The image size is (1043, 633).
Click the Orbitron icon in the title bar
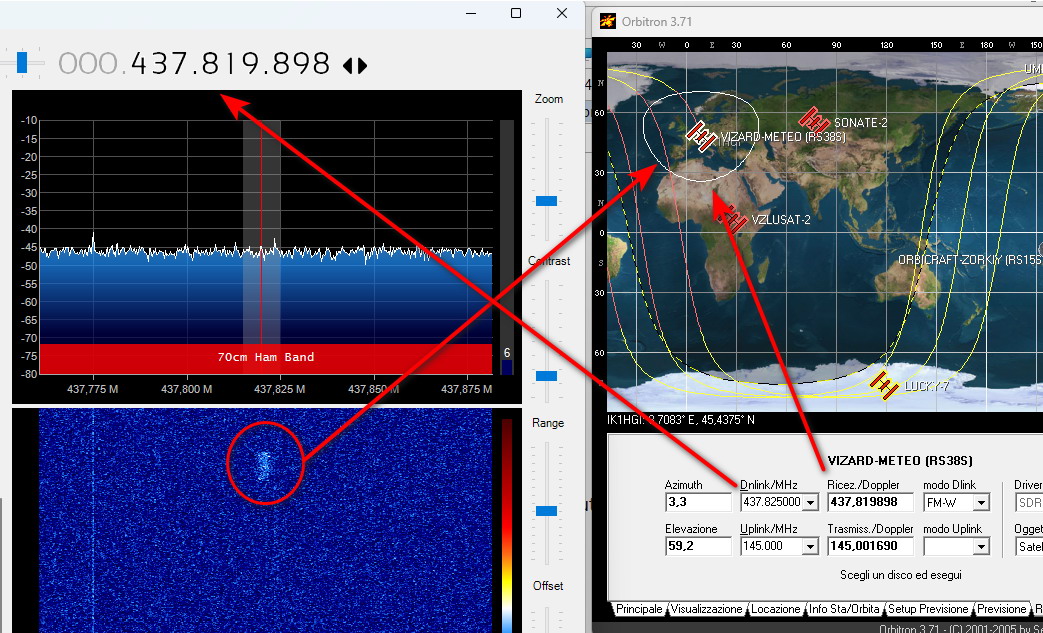[x=607, y=21]
